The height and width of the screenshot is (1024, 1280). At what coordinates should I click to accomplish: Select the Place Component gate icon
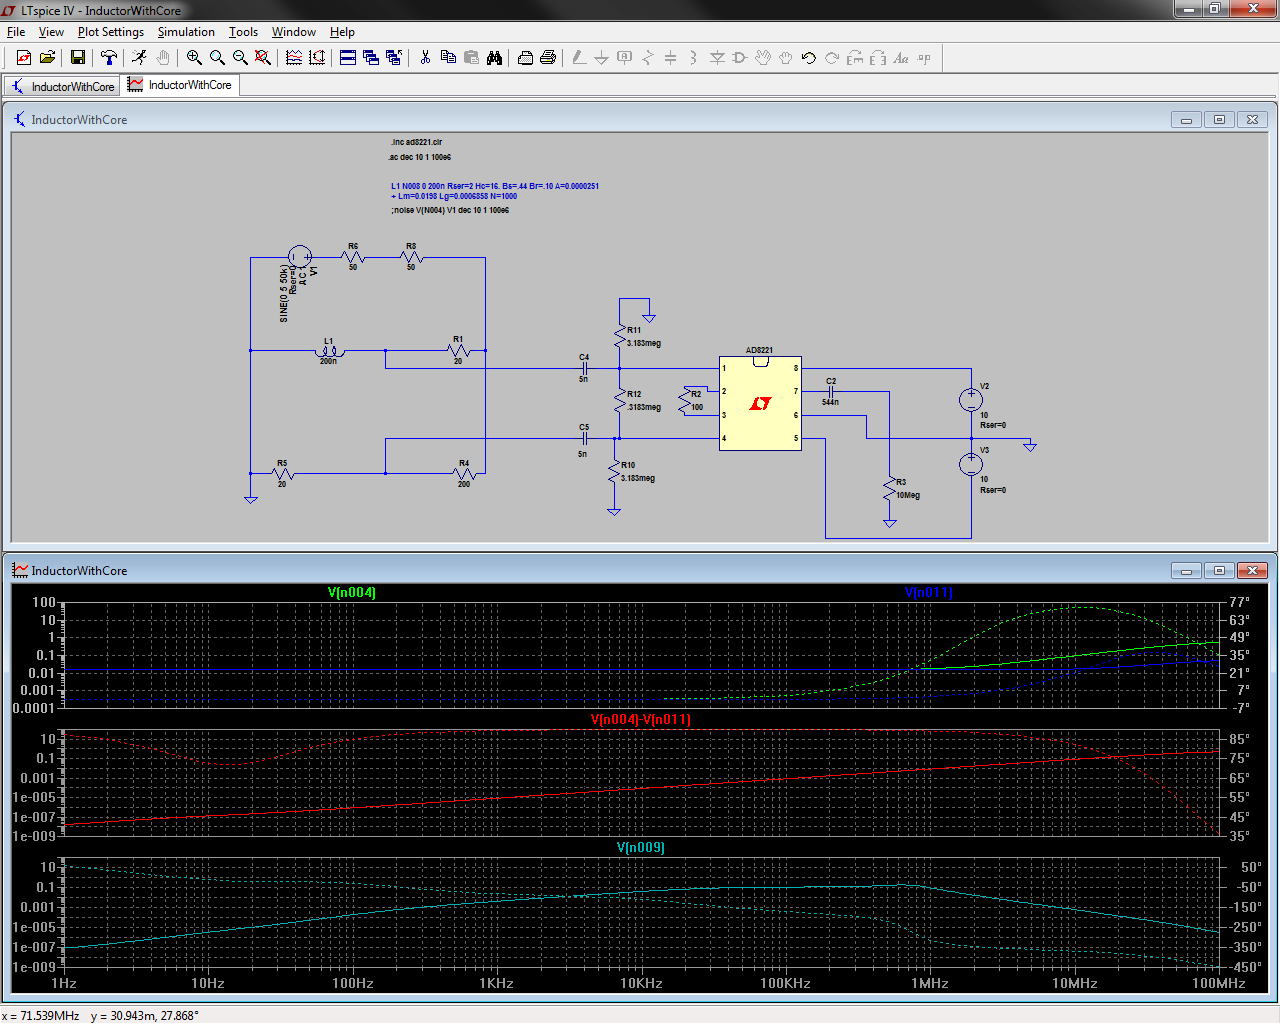740,58
